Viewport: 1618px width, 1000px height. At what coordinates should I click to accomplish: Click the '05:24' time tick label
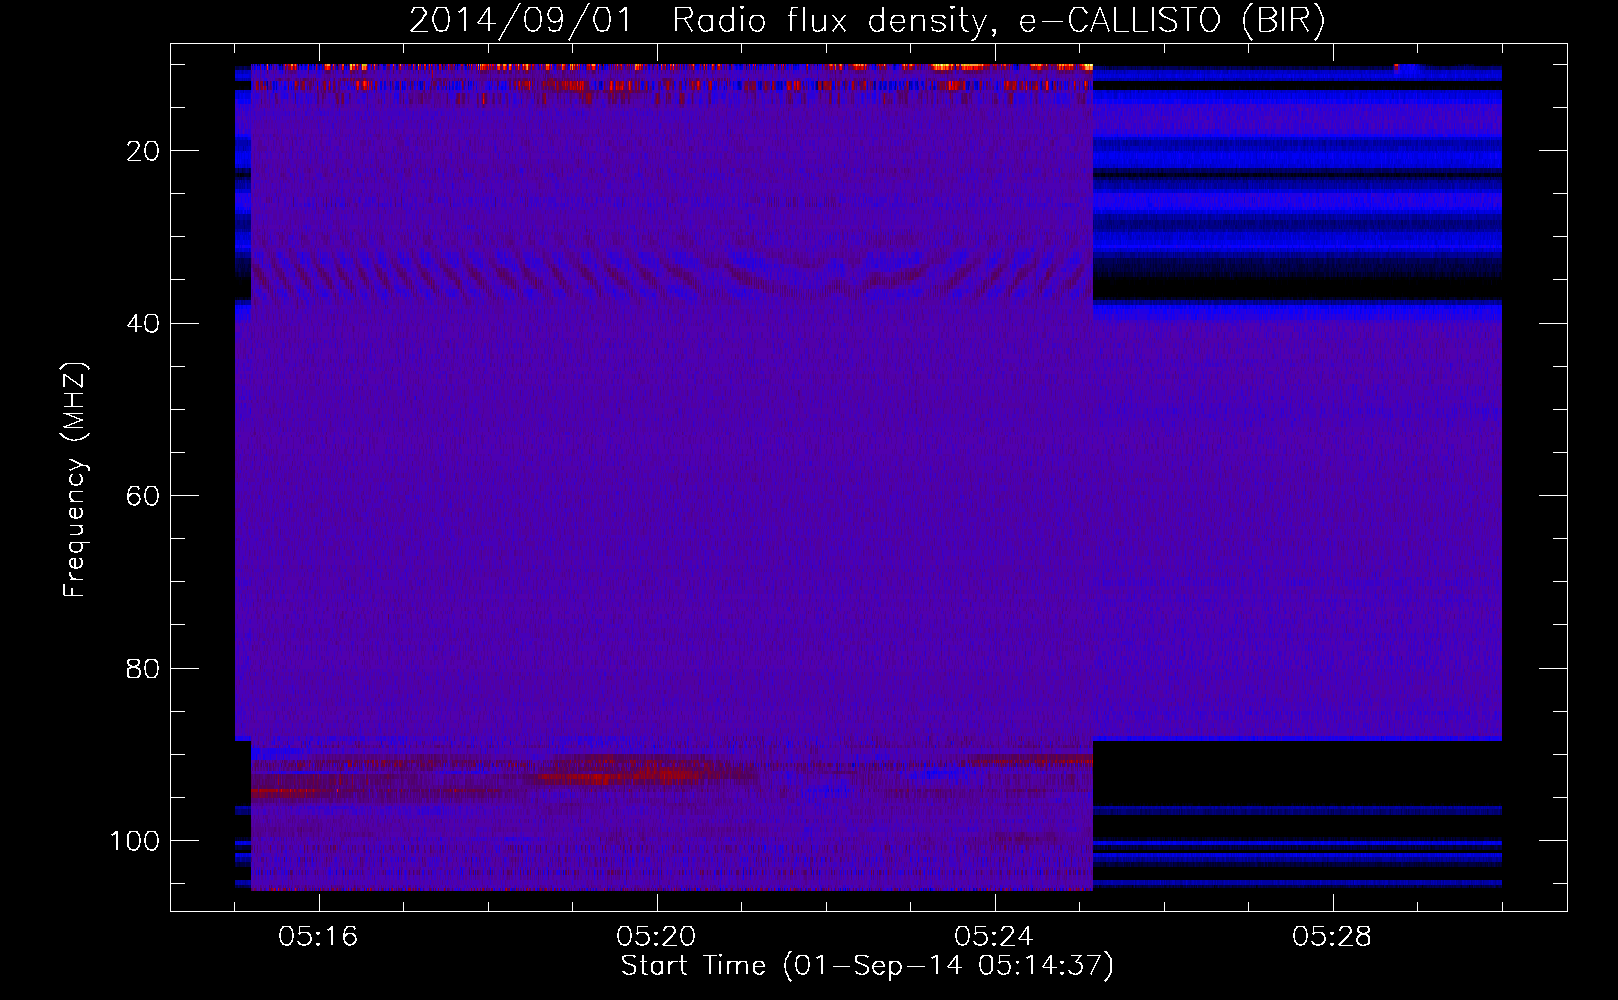point(994,936)
